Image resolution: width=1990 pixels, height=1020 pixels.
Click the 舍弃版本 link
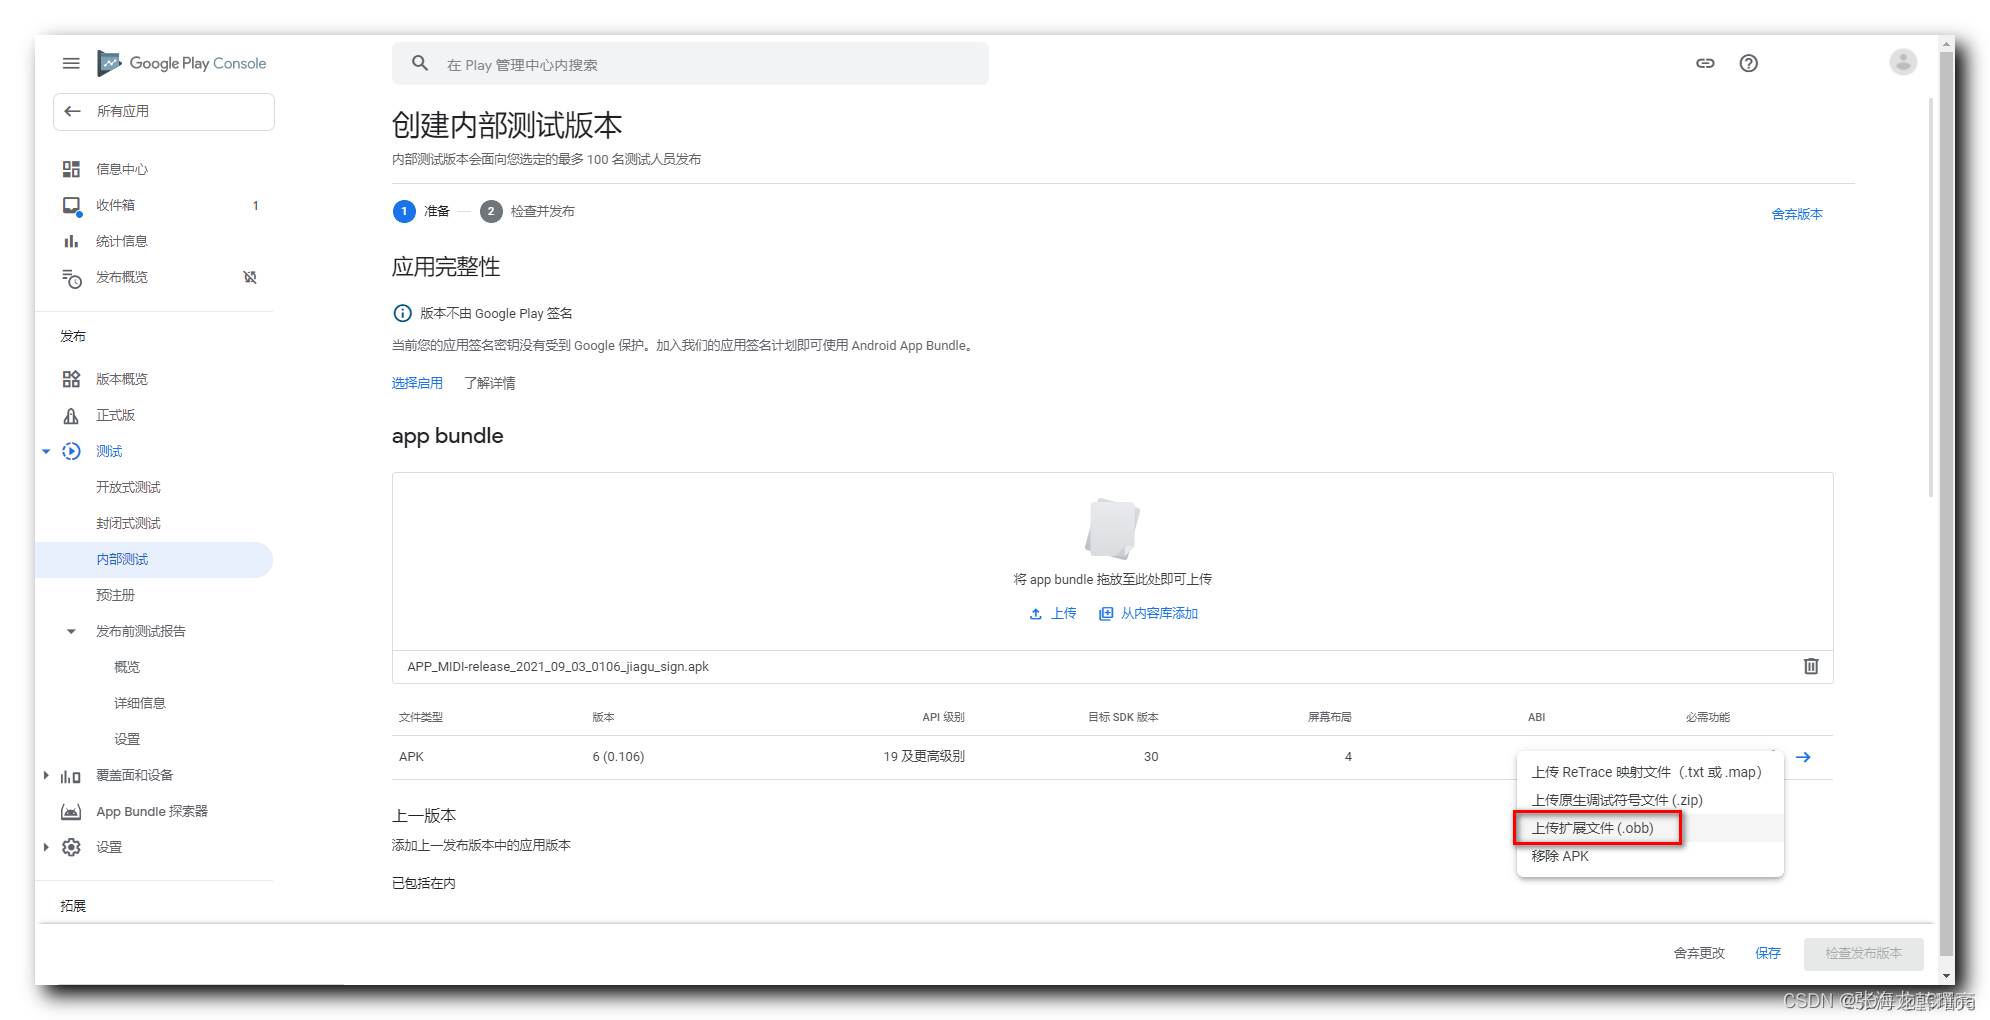(x=1797, y=214)
